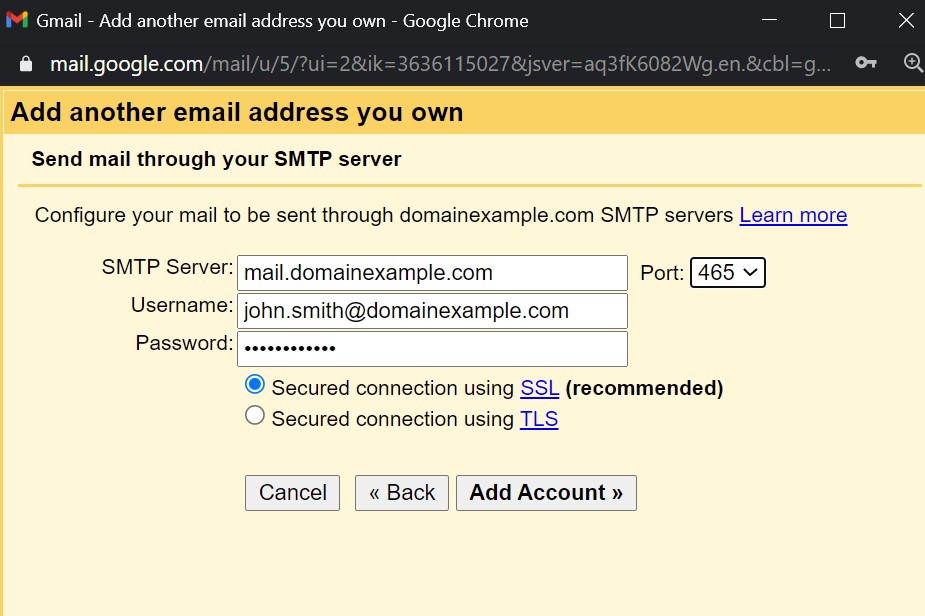
Task: Close the Gmail popup window
Action: 906,21
